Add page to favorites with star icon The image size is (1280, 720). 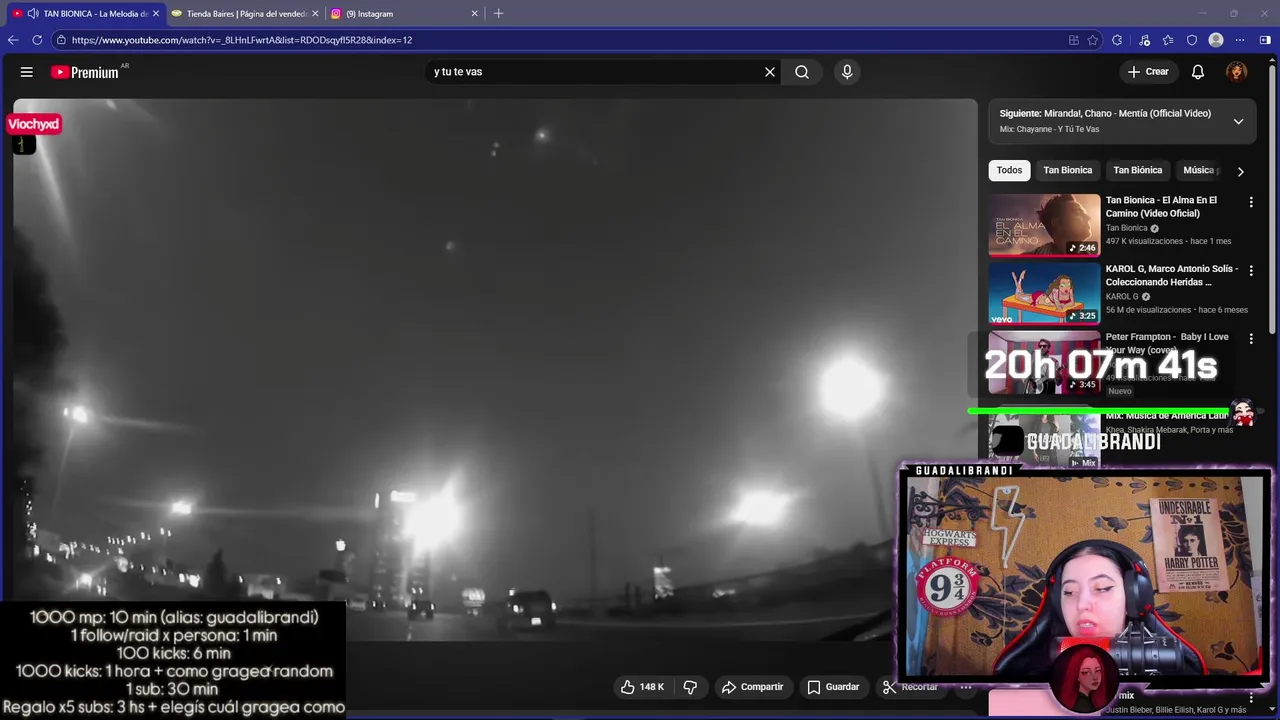click(1093, 40)
